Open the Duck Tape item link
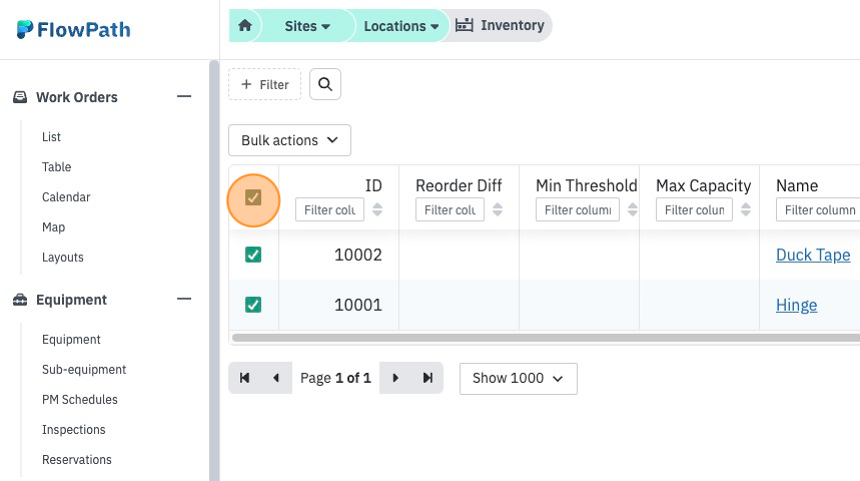 (x=813, y=255)
